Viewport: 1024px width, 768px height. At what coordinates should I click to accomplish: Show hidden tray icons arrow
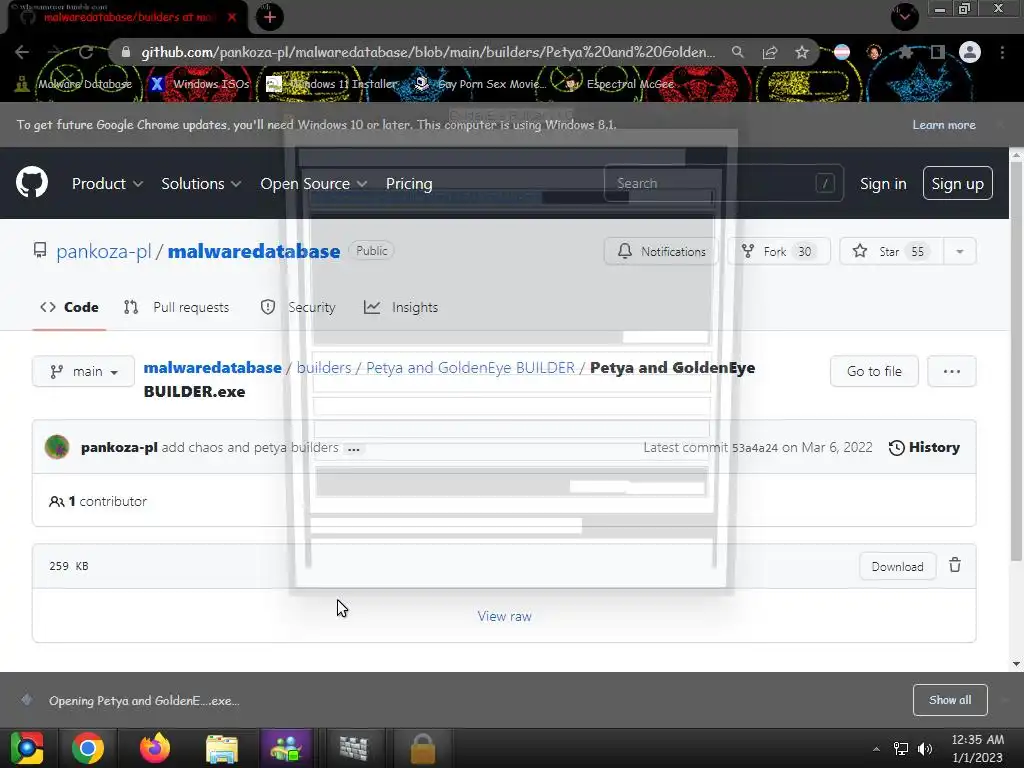point(876,749)
